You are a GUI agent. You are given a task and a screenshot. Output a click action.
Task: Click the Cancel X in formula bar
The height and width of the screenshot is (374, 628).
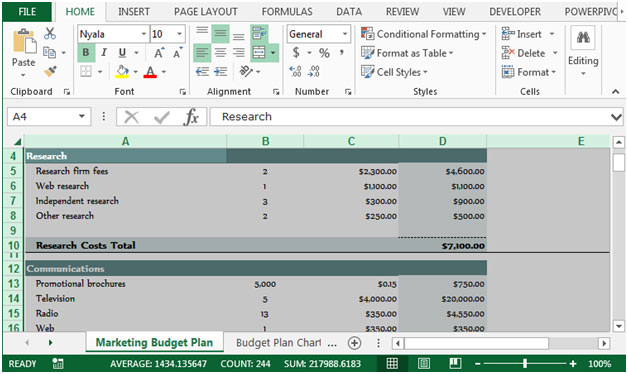point(131,117)
